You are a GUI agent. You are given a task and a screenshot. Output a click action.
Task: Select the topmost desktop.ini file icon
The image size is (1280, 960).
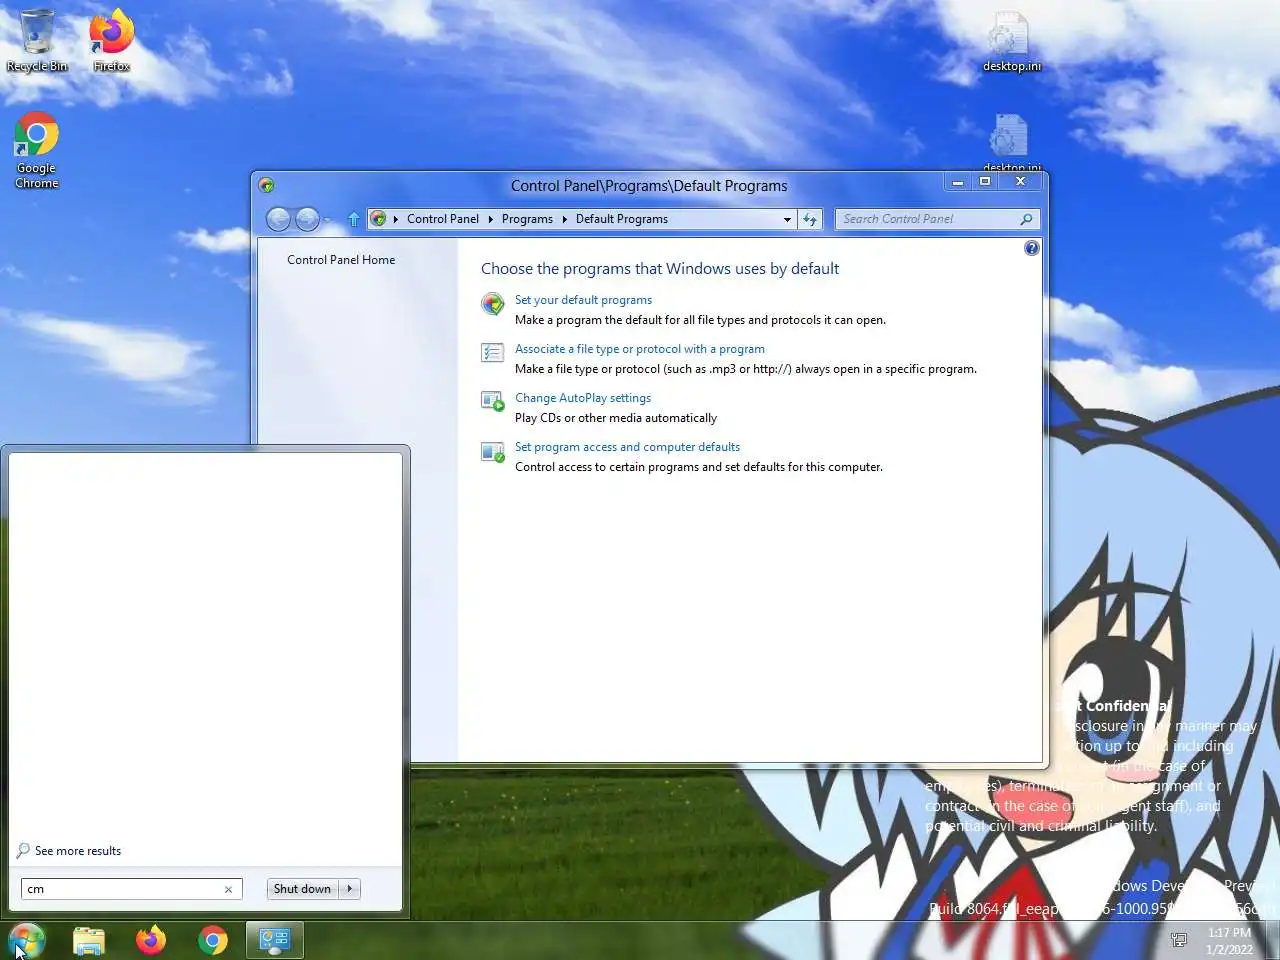[1011, 40]
